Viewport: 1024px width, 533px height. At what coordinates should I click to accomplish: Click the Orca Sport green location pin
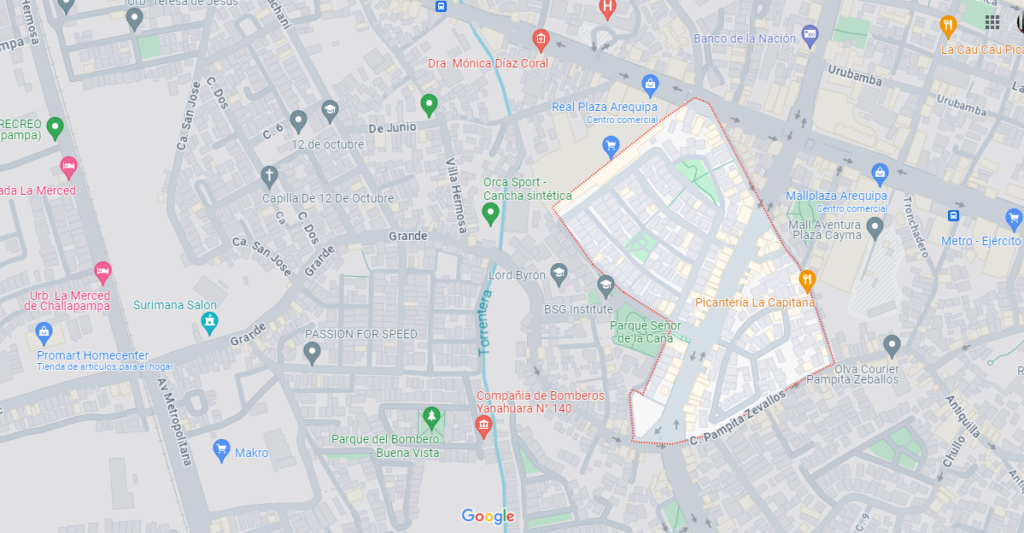[x=490, y=214]
